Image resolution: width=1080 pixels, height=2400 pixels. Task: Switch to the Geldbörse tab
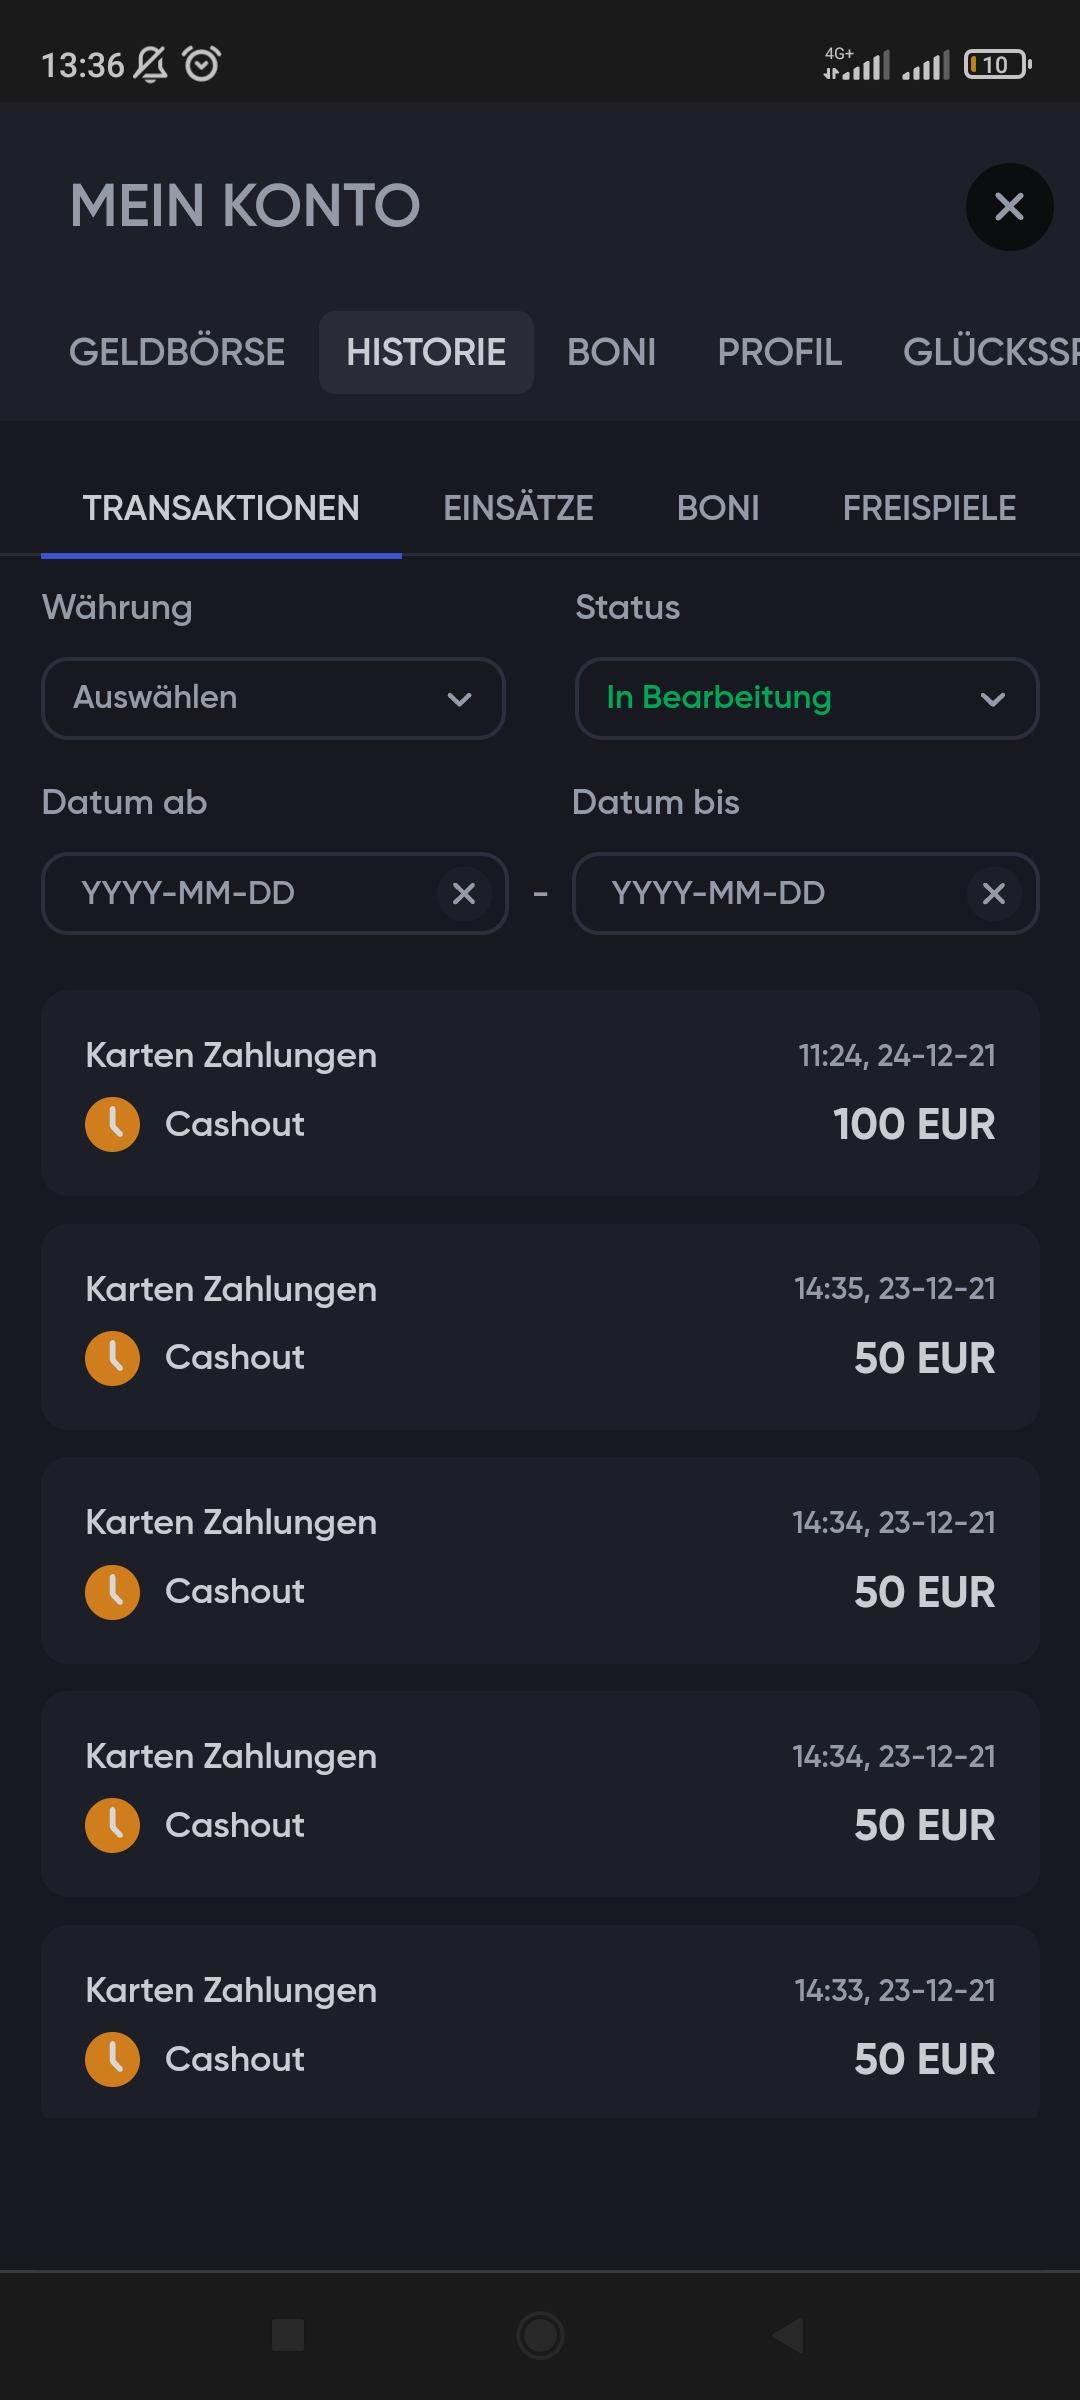coord(177,352)
